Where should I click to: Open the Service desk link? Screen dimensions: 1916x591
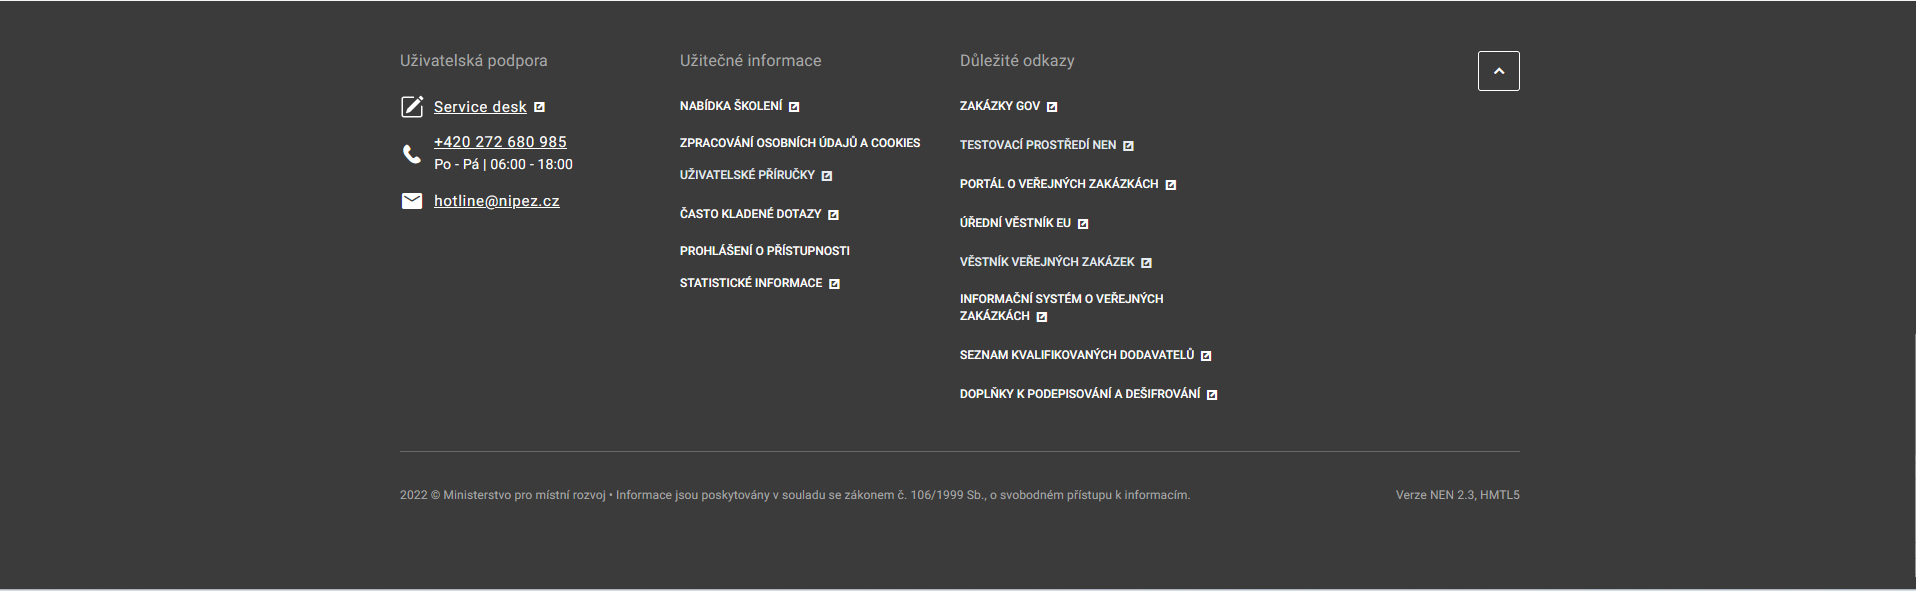click(480, 107)
